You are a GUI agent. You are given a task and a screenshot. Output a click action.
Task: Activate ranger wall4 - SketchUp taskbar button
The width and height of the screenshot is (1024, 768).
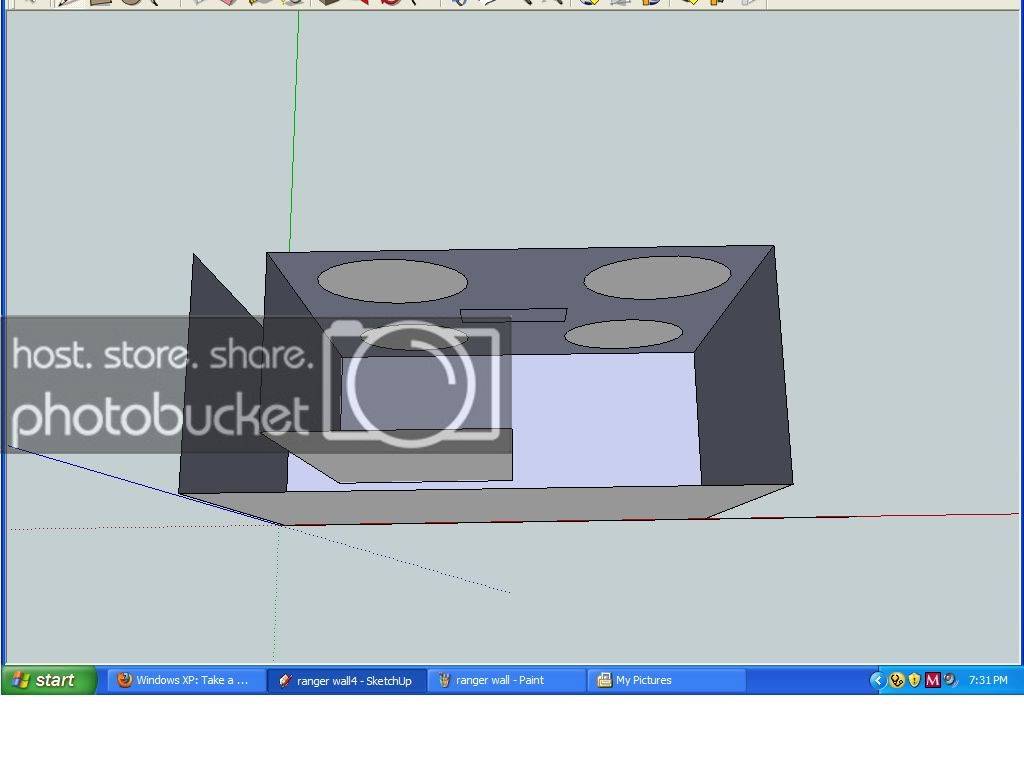tap(347, 680)
